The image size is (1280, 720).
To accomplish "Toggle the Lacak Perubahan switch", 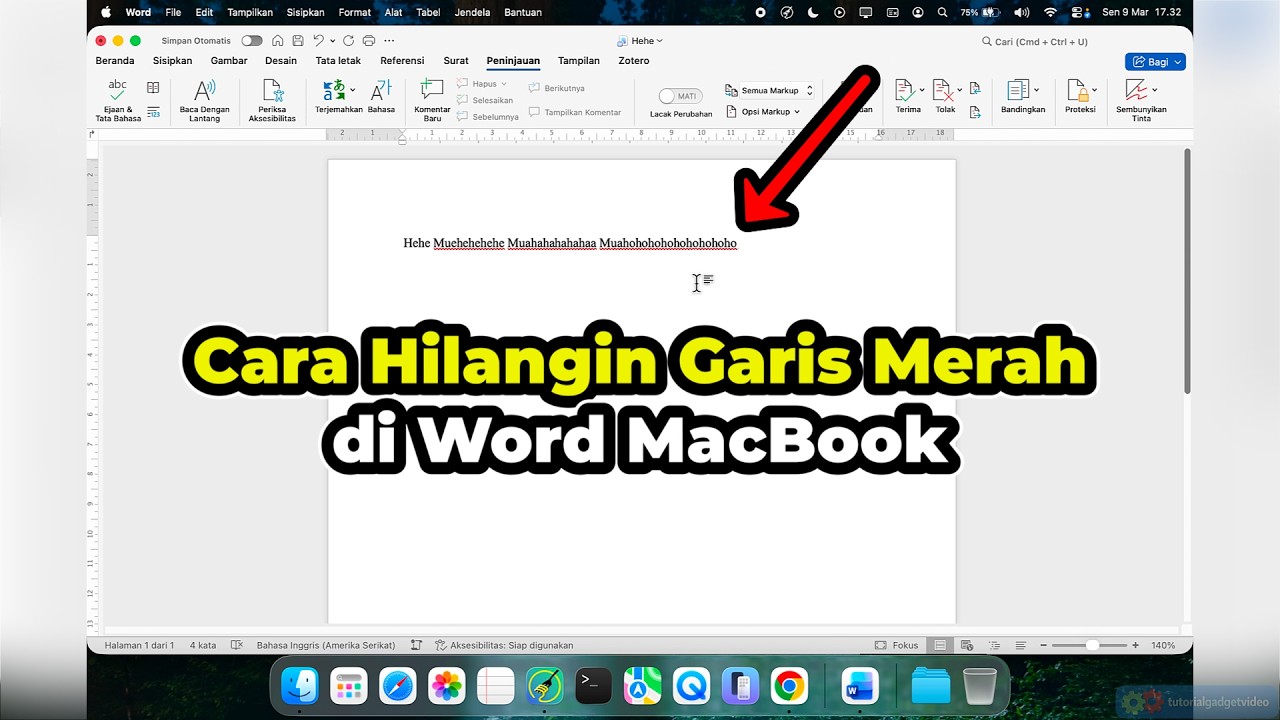I will click(681, 96).
